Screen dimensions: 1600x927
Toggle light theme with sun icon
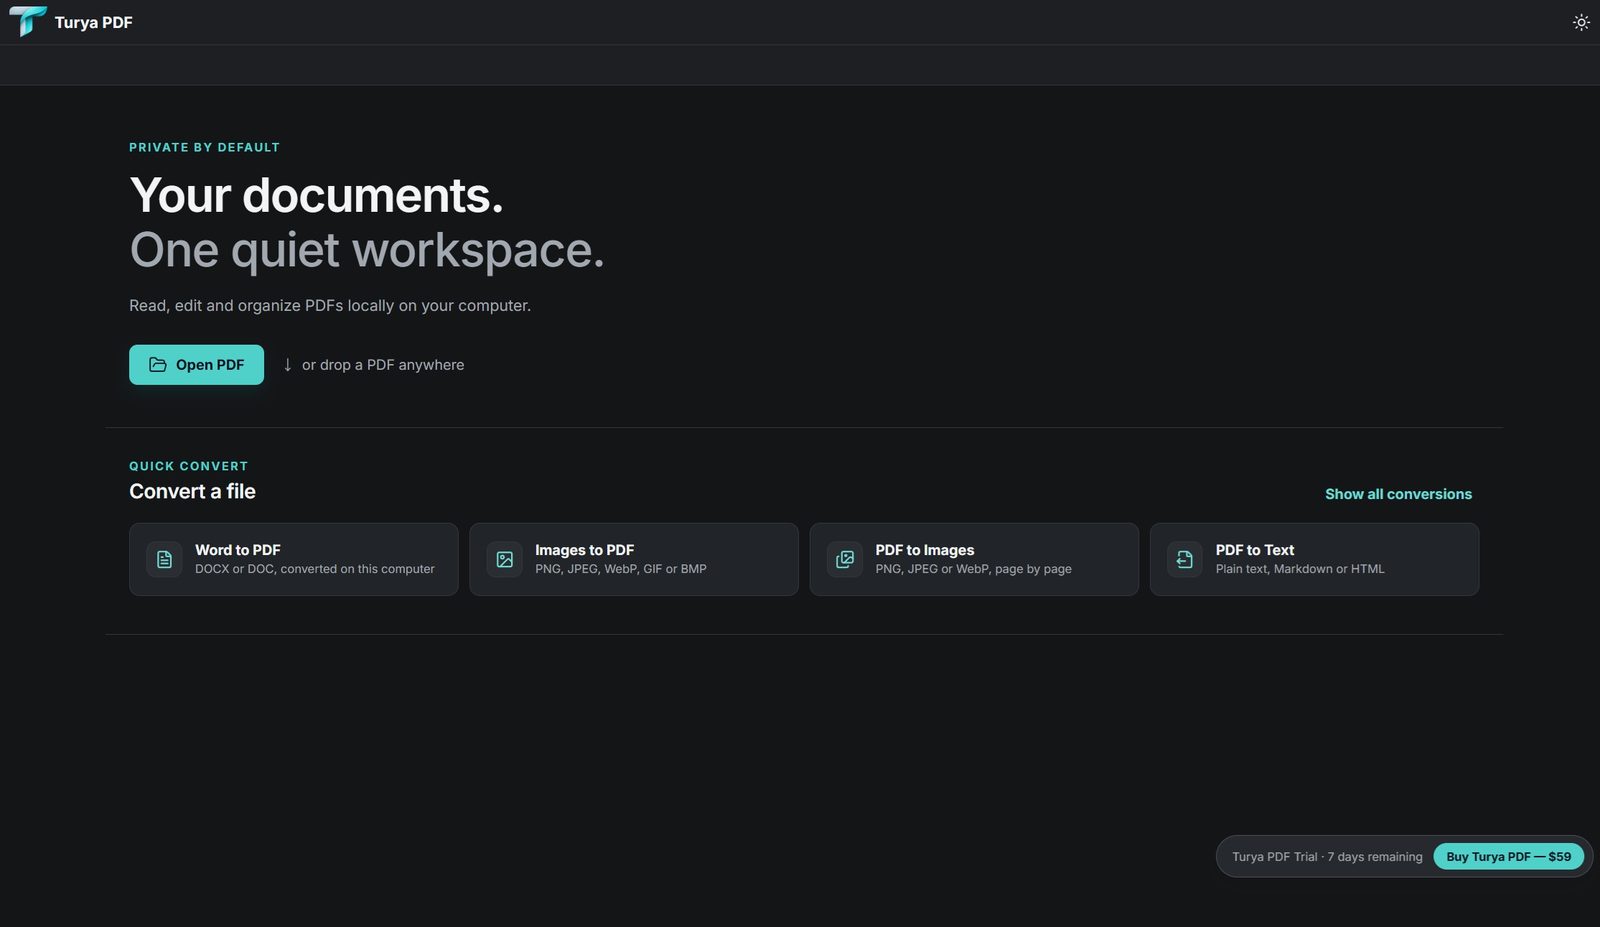point(1581,22)
